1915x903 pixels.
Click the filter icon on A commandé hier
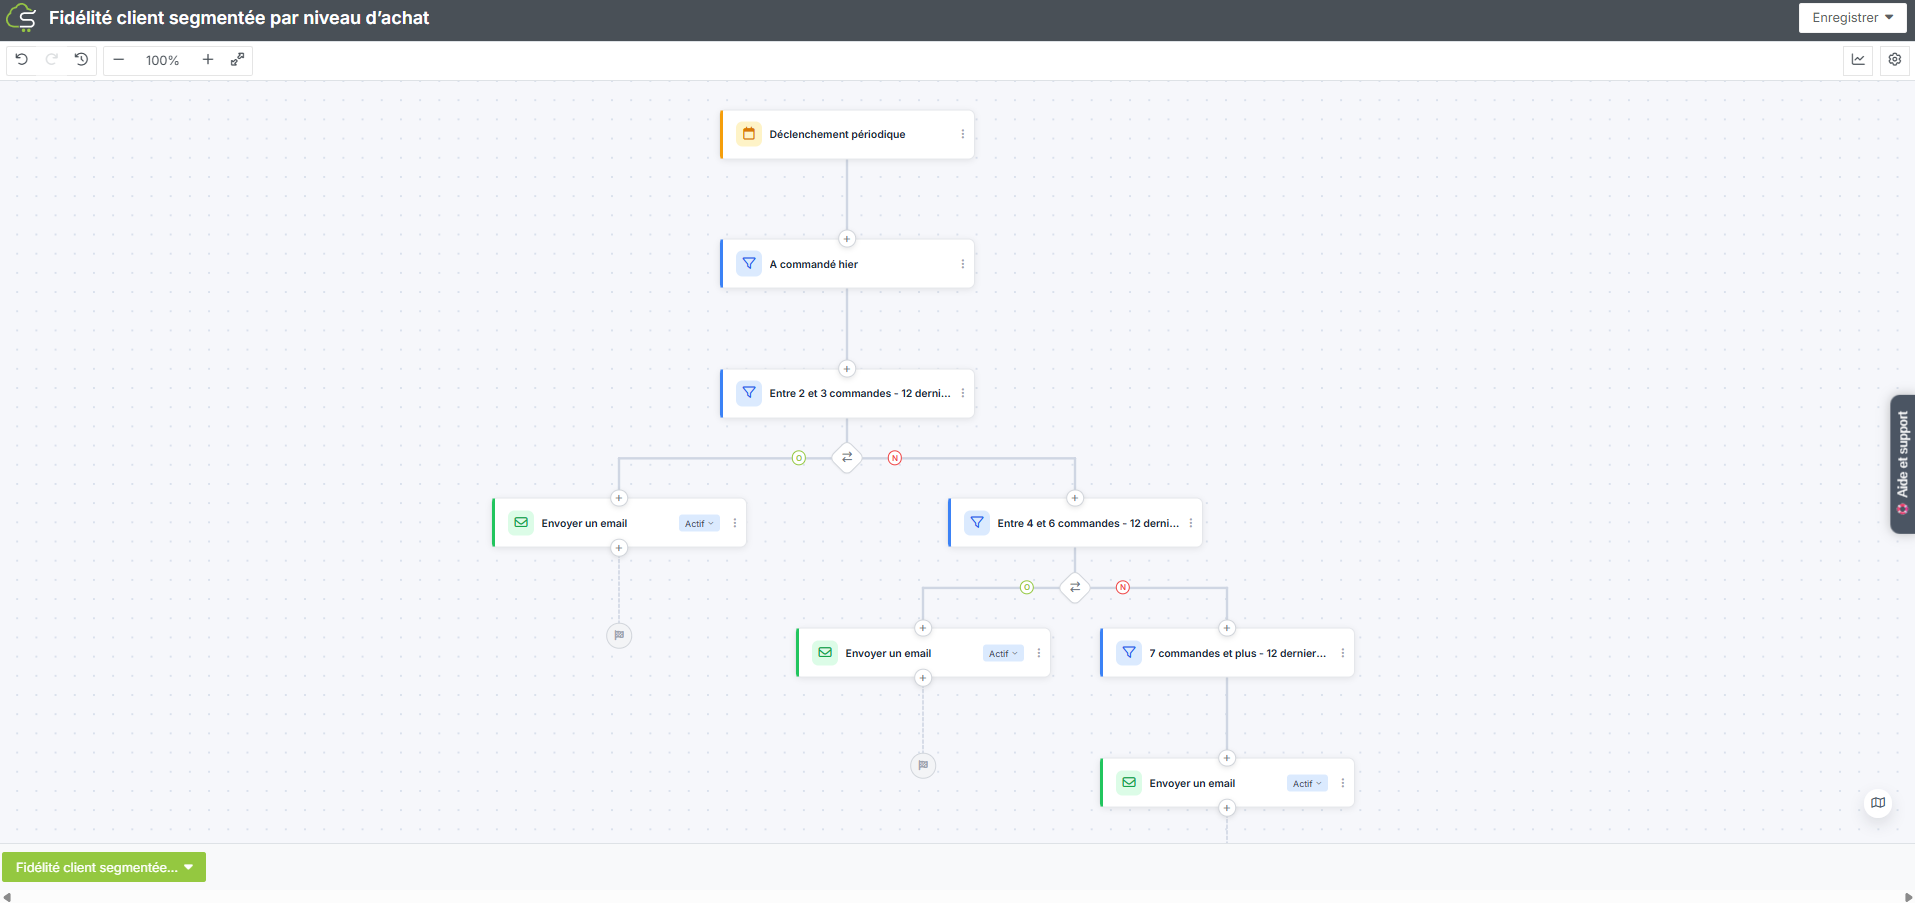pyautogui.click(x=749, y=264)
